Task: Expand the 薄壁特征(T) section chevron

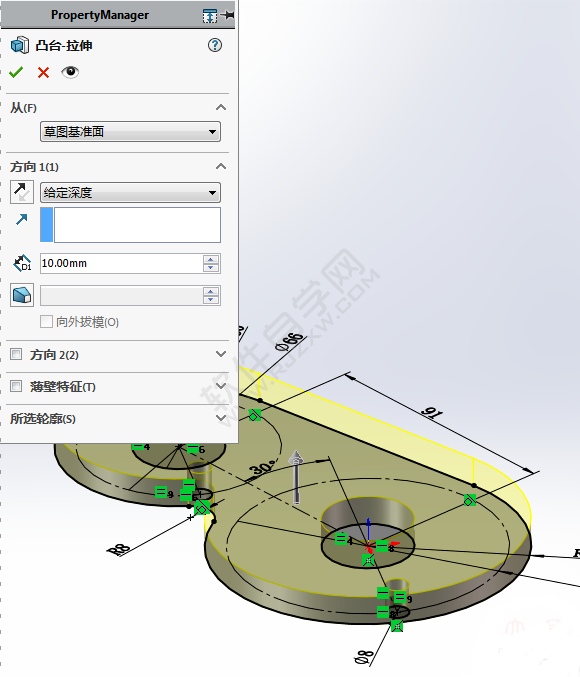Action: 221,386
